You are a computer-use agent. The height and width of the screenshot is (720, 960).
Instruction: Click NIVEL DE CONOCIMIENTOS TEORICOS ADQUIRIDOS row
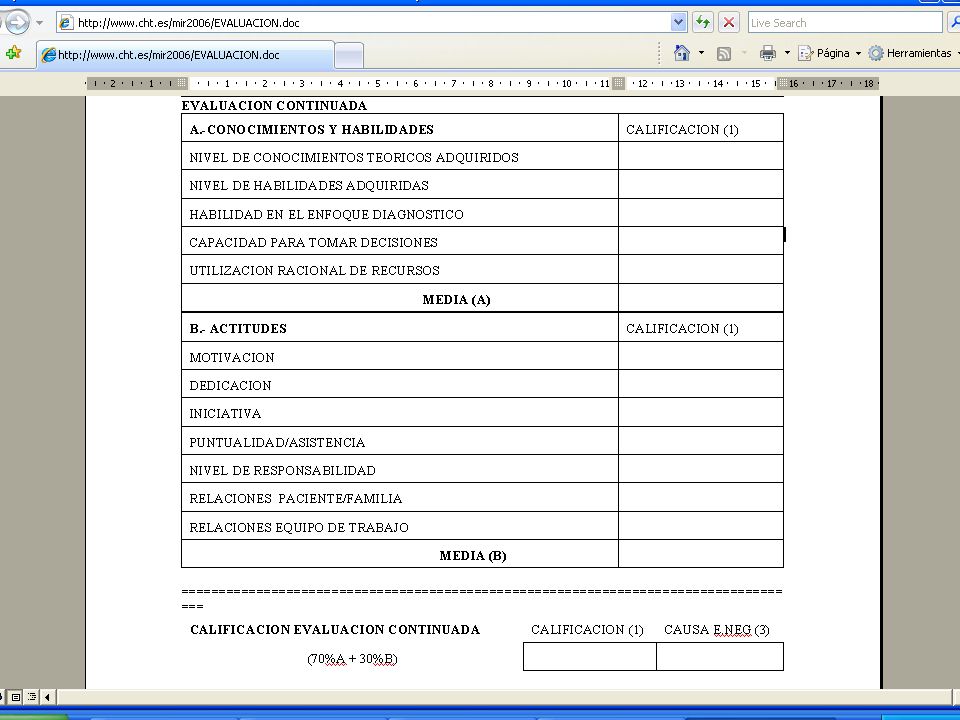click(x=400, y=156)
